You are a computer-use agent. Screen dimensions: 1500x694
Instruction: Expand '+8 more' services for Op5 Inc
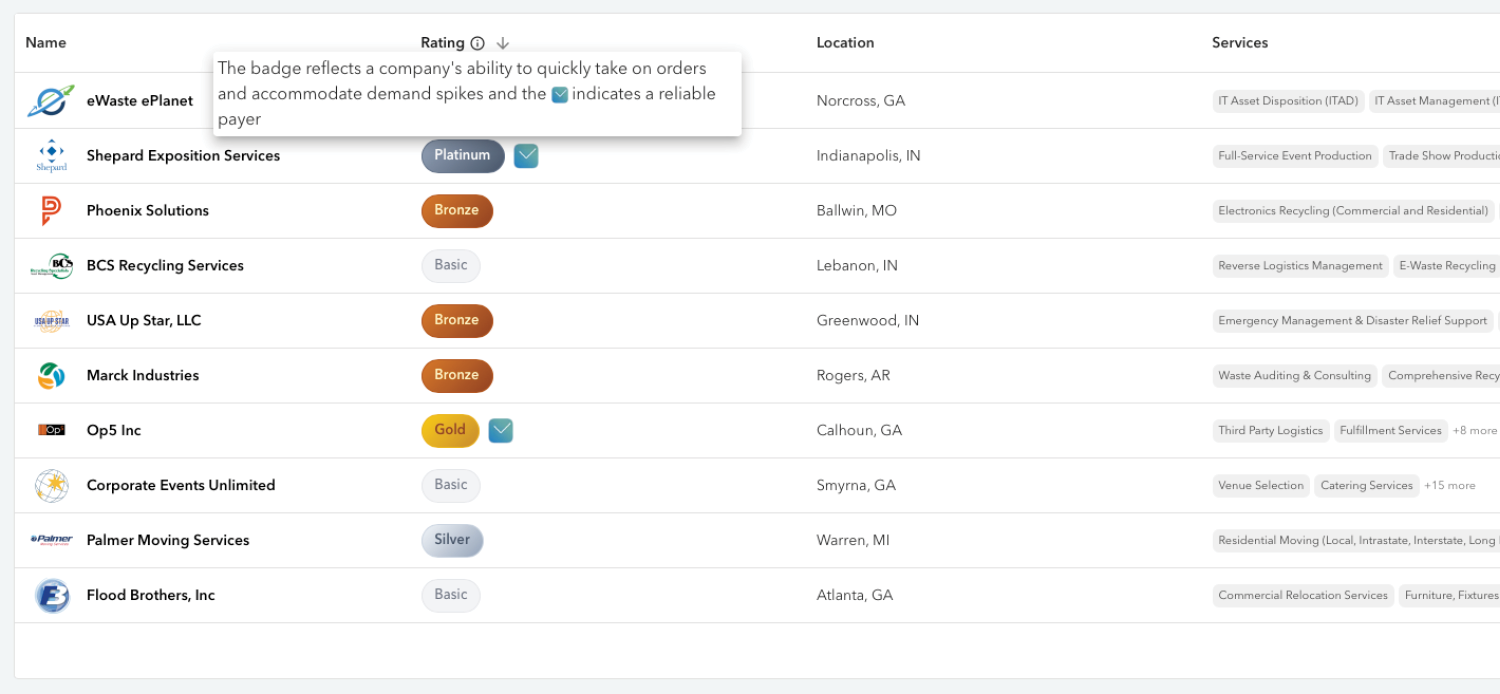pos(1475,431)
